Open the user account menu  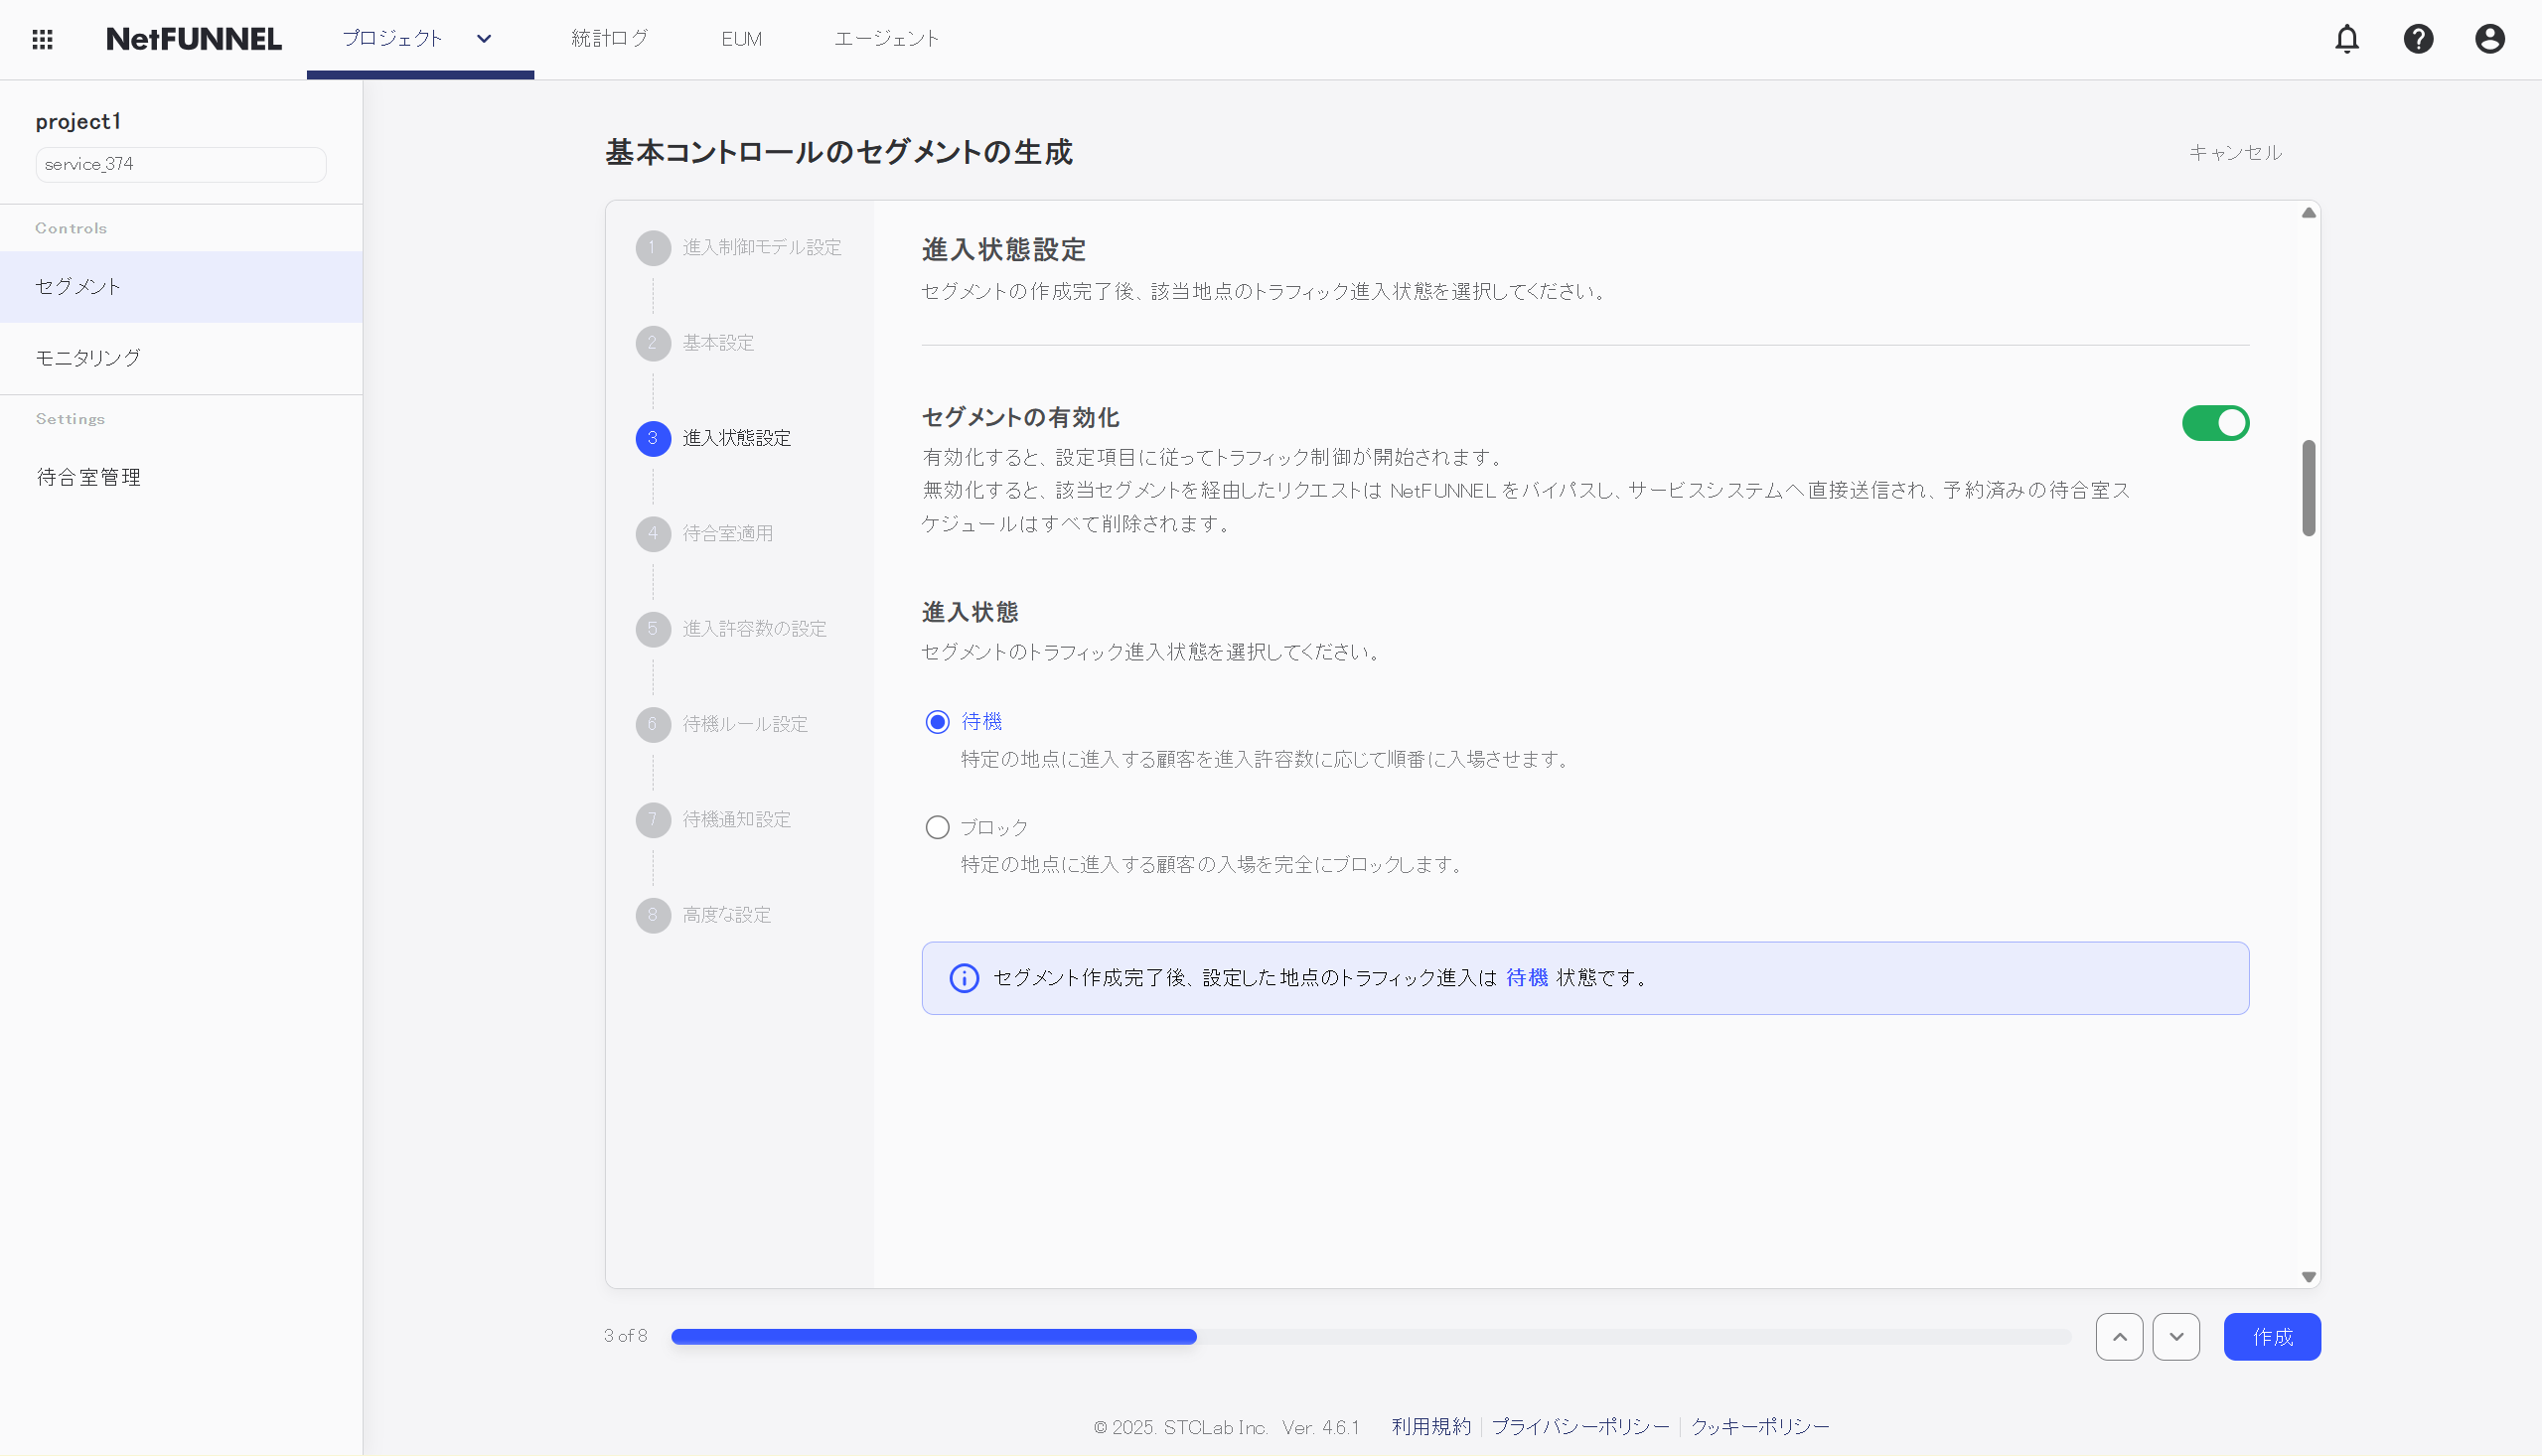pyautogui.click(x=2489, y=39)
